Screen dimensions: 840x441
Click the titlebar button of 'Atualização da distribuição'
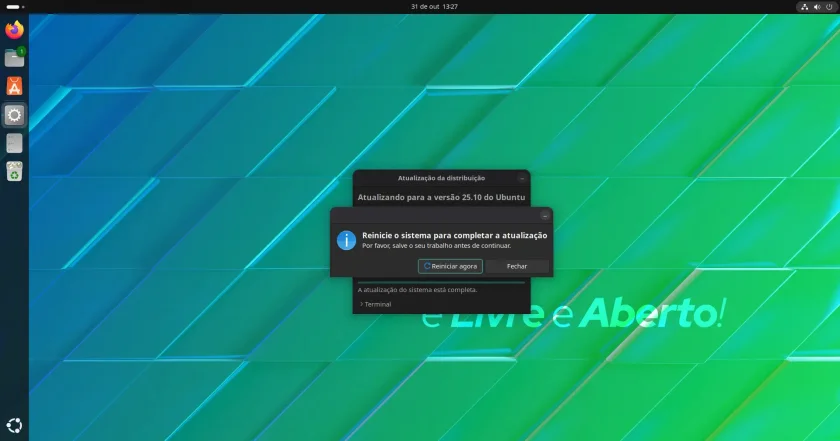point(522,178)
